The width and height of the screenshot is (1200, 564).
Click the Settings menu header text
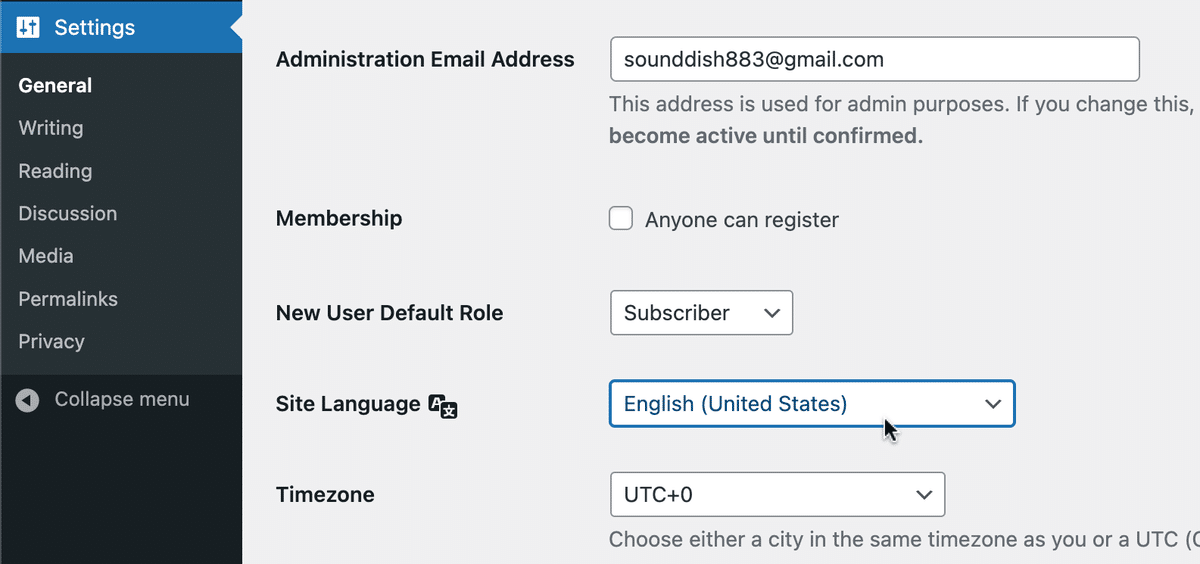pyautogui.click(x=95, y=28)
